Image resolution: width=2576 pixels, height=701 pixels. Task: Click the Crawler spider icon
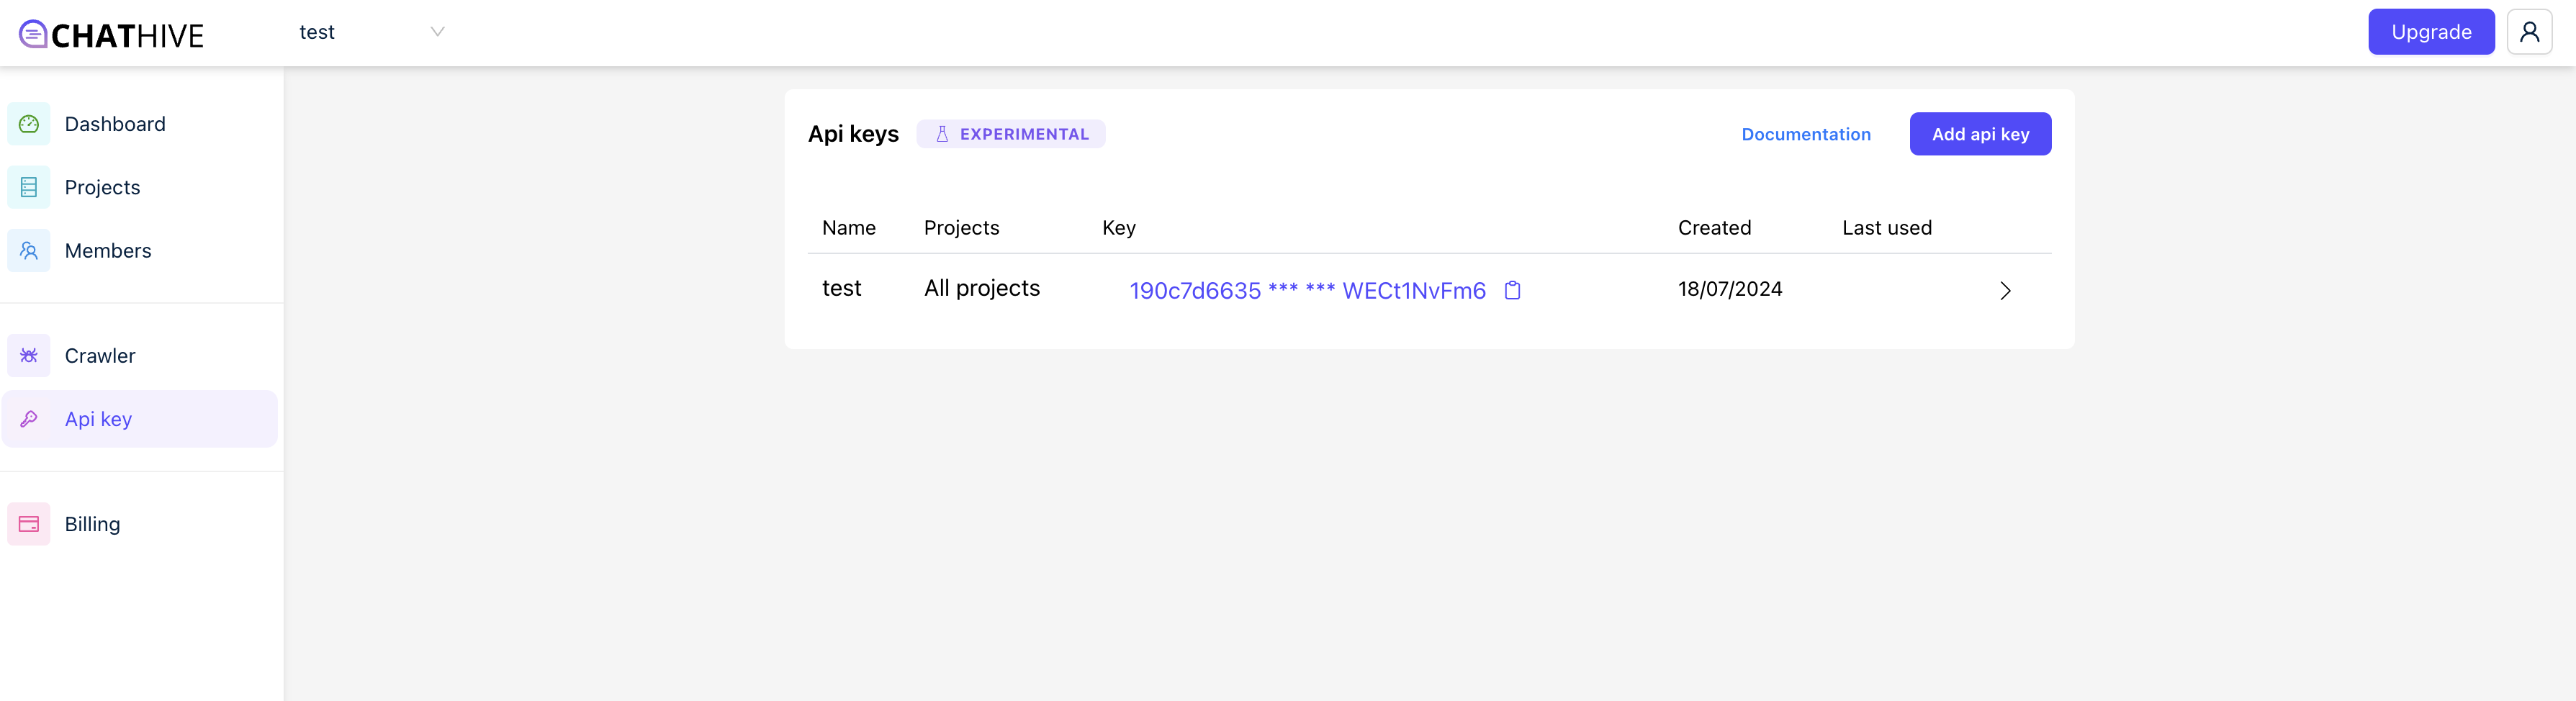[x=29, y=355]
